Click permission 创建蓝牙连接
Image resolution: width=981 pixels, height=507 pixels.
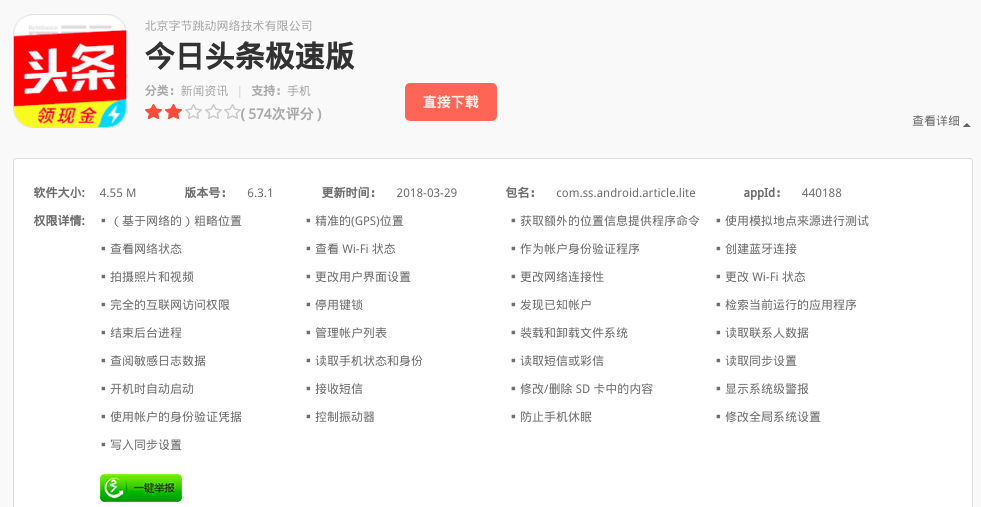[x=761, y=249]
